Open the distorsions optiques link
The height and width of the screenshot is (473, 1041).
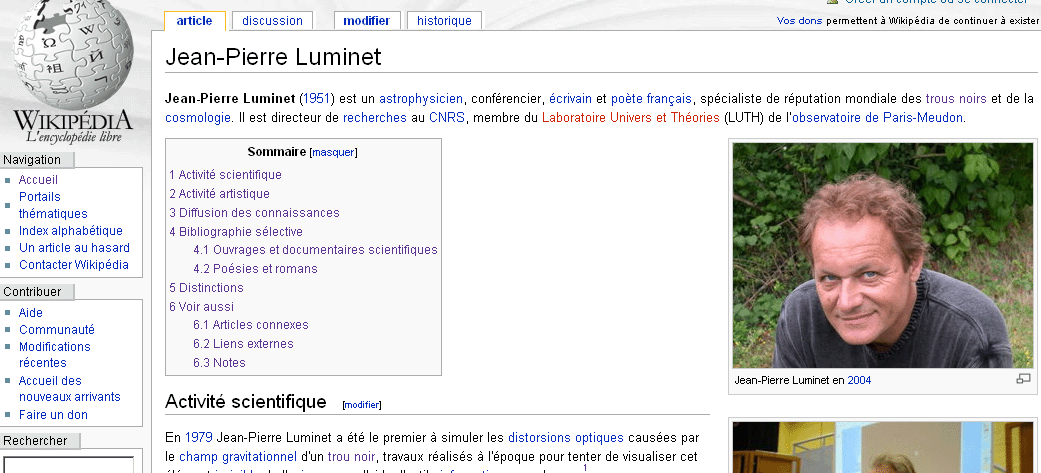coord(566,438)
